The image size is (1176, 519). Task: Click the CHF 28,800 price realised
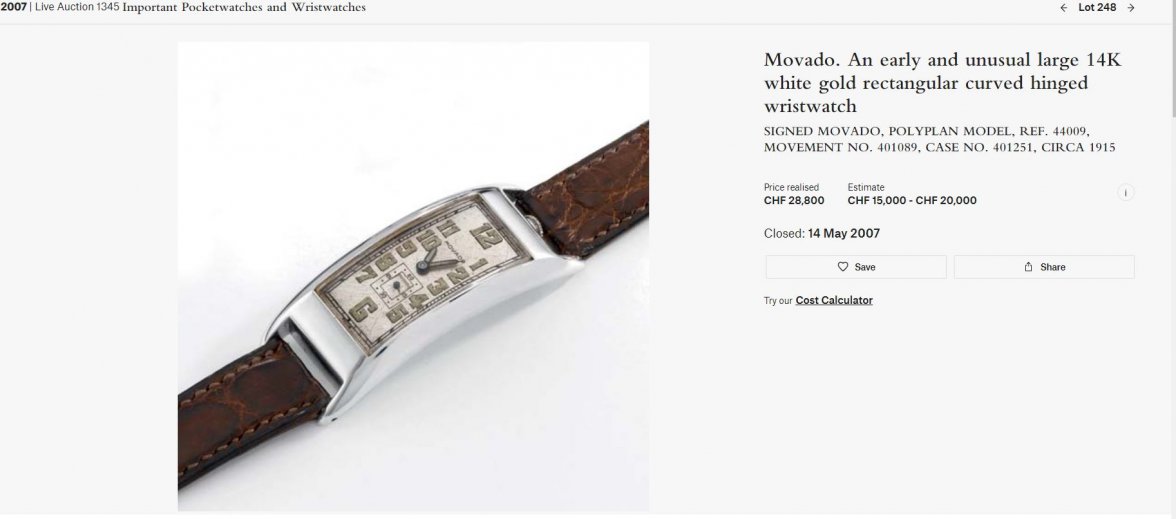(x=794, y=200)
